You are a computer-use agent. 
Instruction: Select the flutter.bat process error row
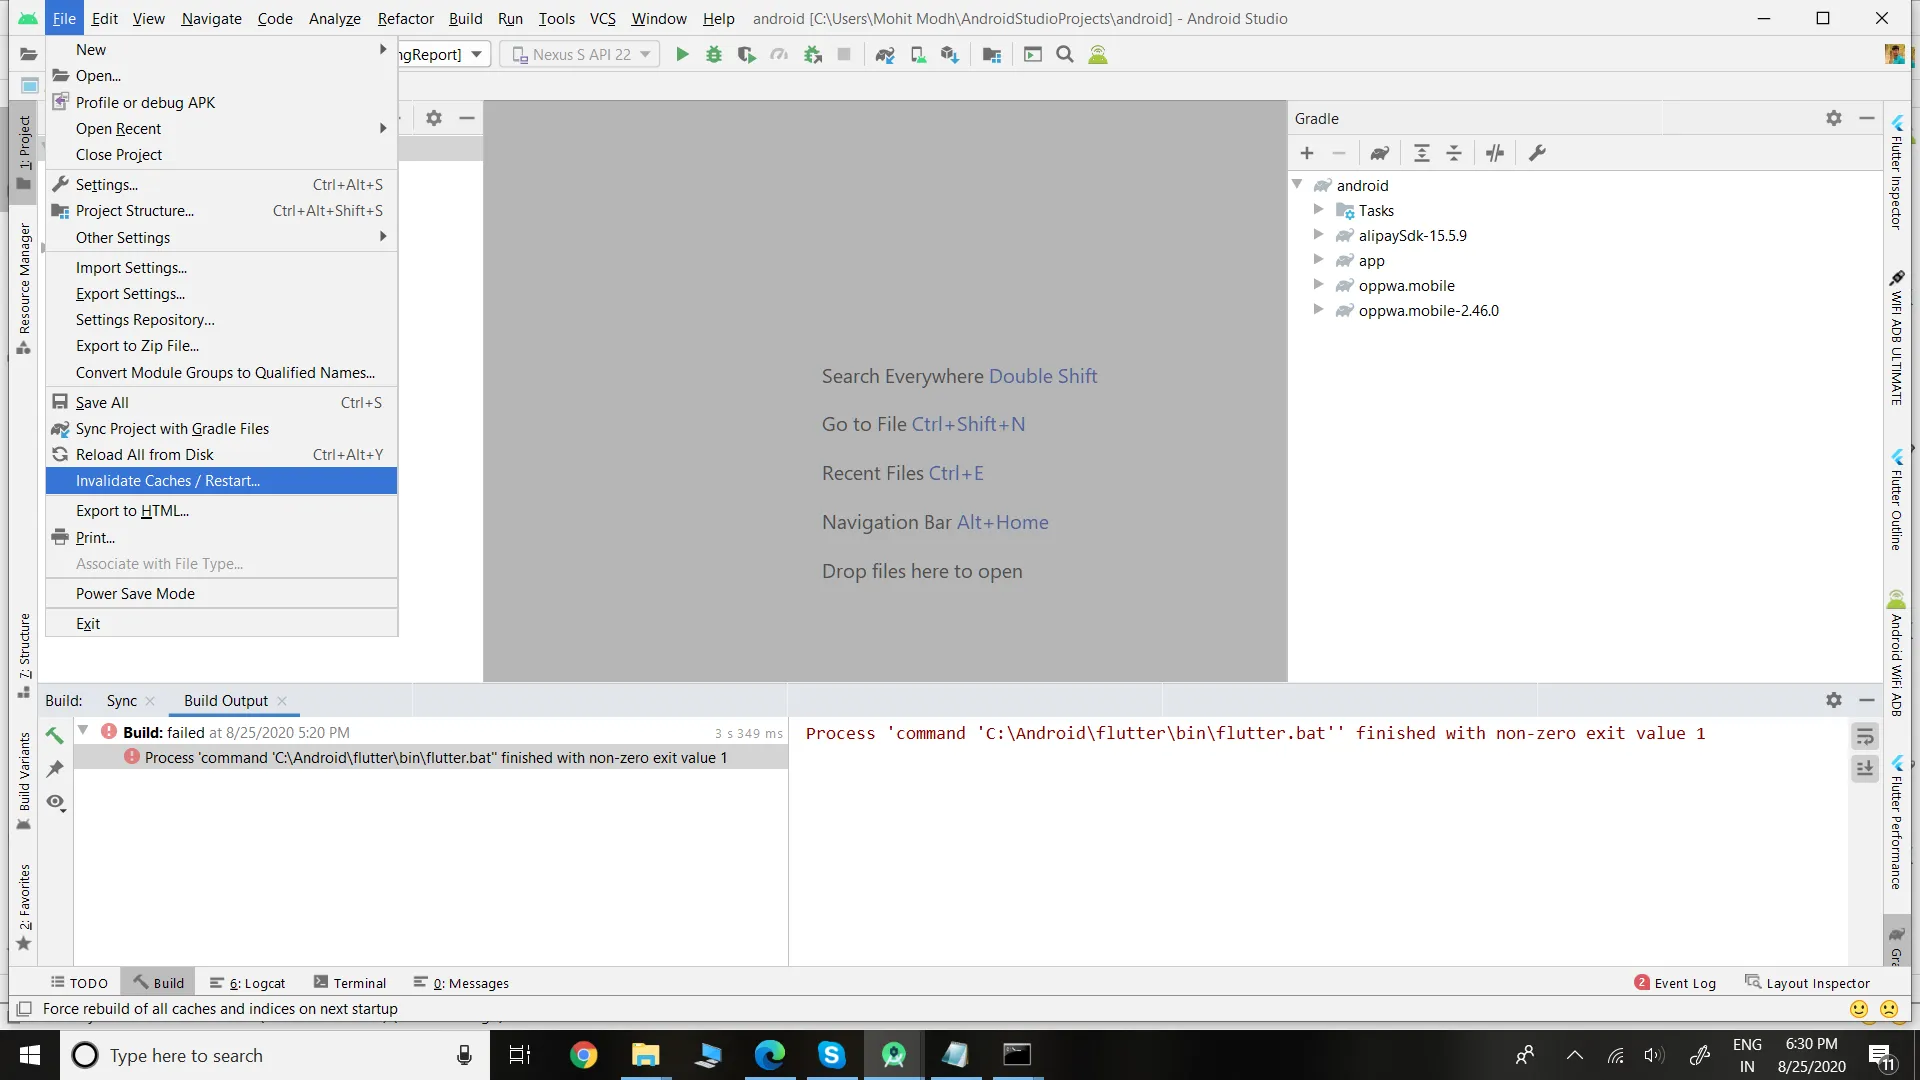click(x=435, y=758)
